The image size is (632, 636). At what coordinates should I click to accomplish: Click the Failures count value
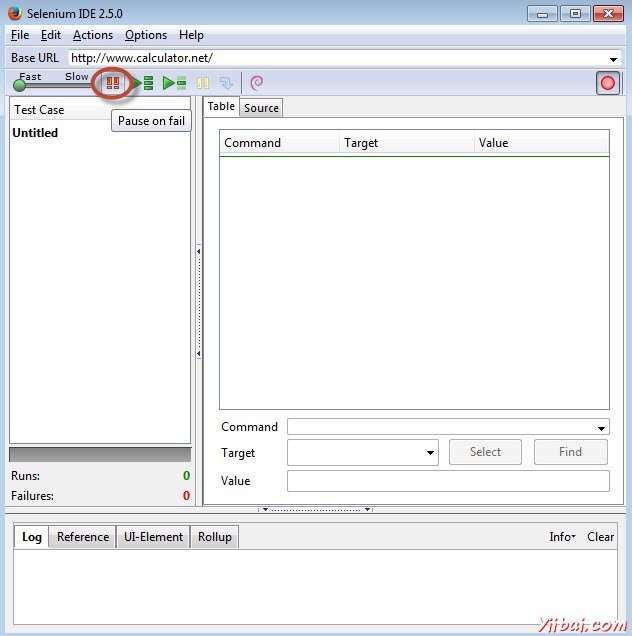(x=186, y=495)
